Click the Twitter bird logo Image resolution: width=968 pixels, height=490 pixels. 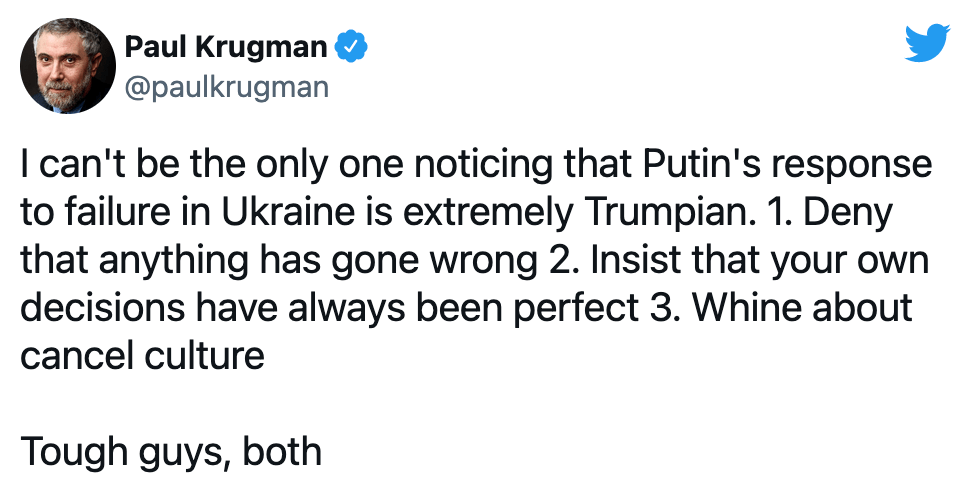point(925,44)
